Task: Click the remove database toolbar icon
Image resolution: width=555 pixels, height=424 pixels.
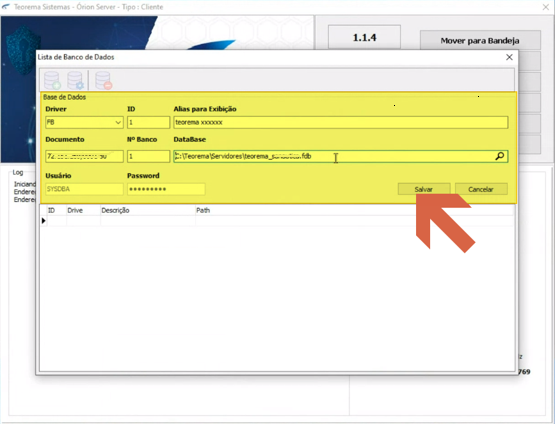Action: click(x=104, y=80)
